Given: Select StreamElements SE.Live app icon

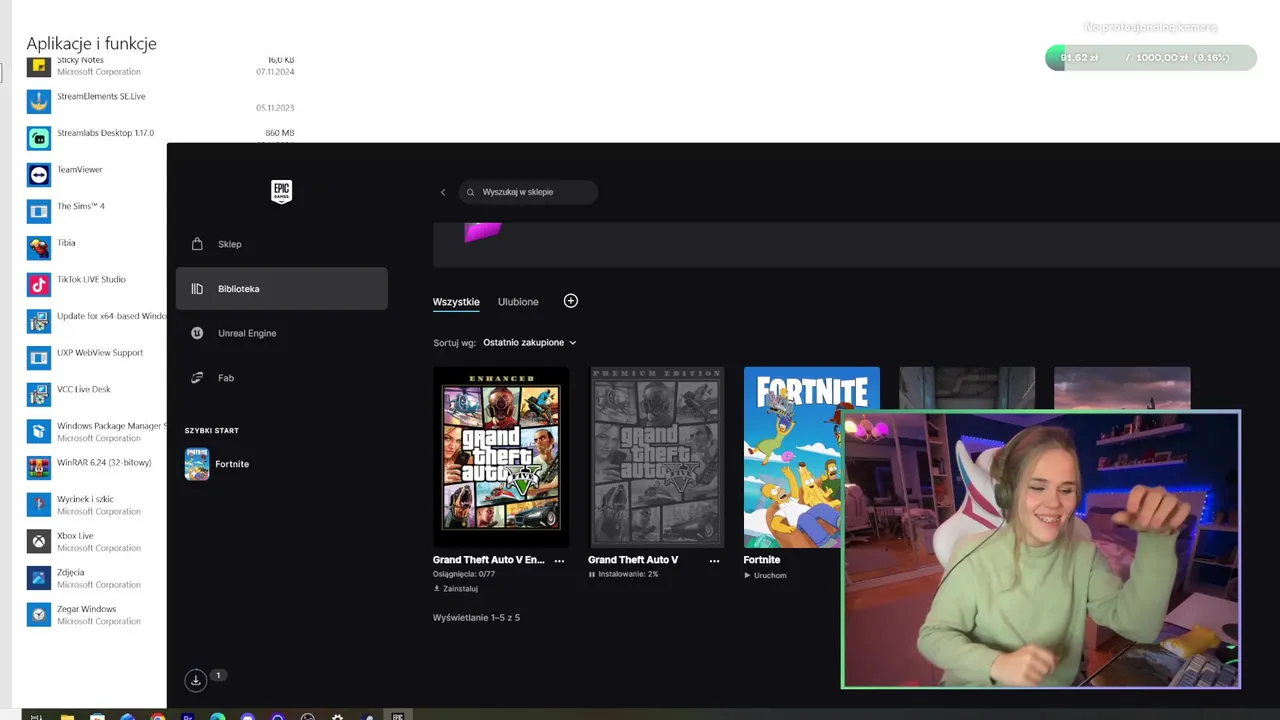Looking at the screenshot, I should [x=38, y=102].
